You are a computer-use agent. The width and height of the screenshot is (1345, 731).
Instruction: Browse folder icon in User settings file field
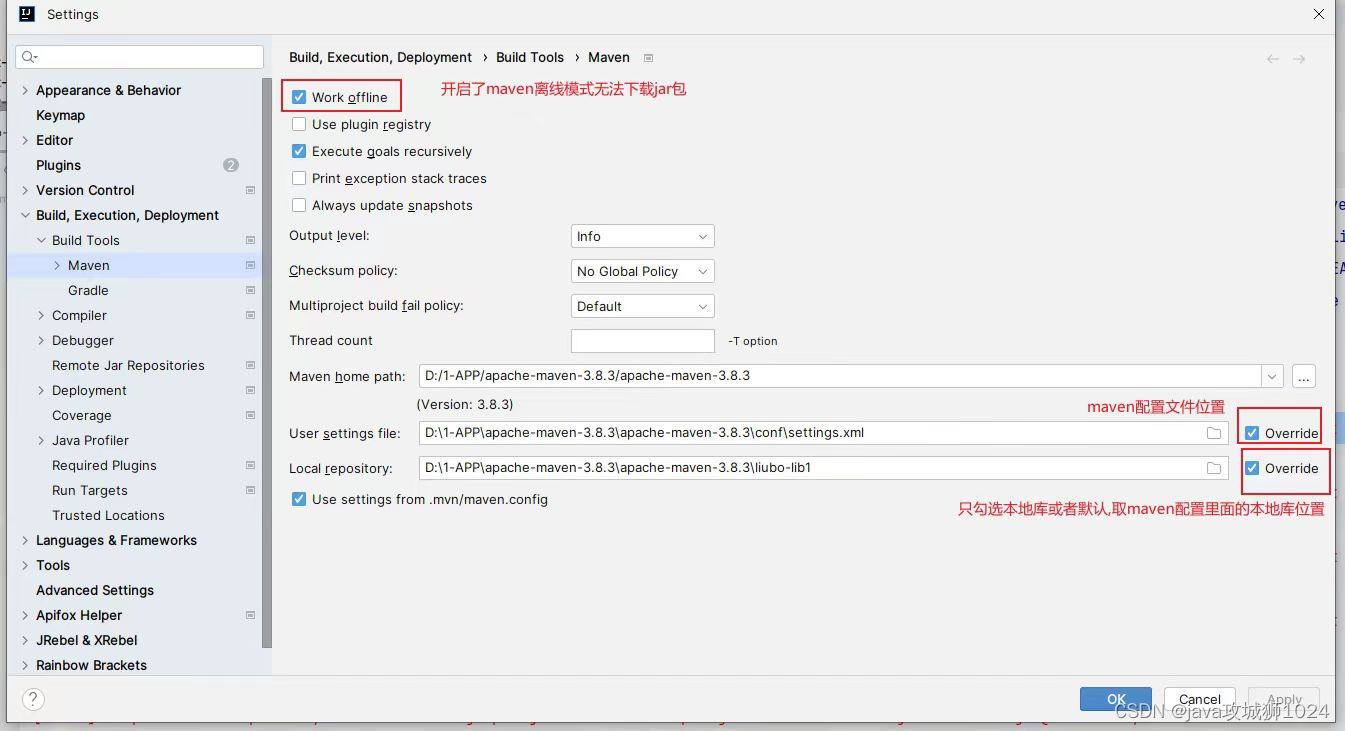1214,433
